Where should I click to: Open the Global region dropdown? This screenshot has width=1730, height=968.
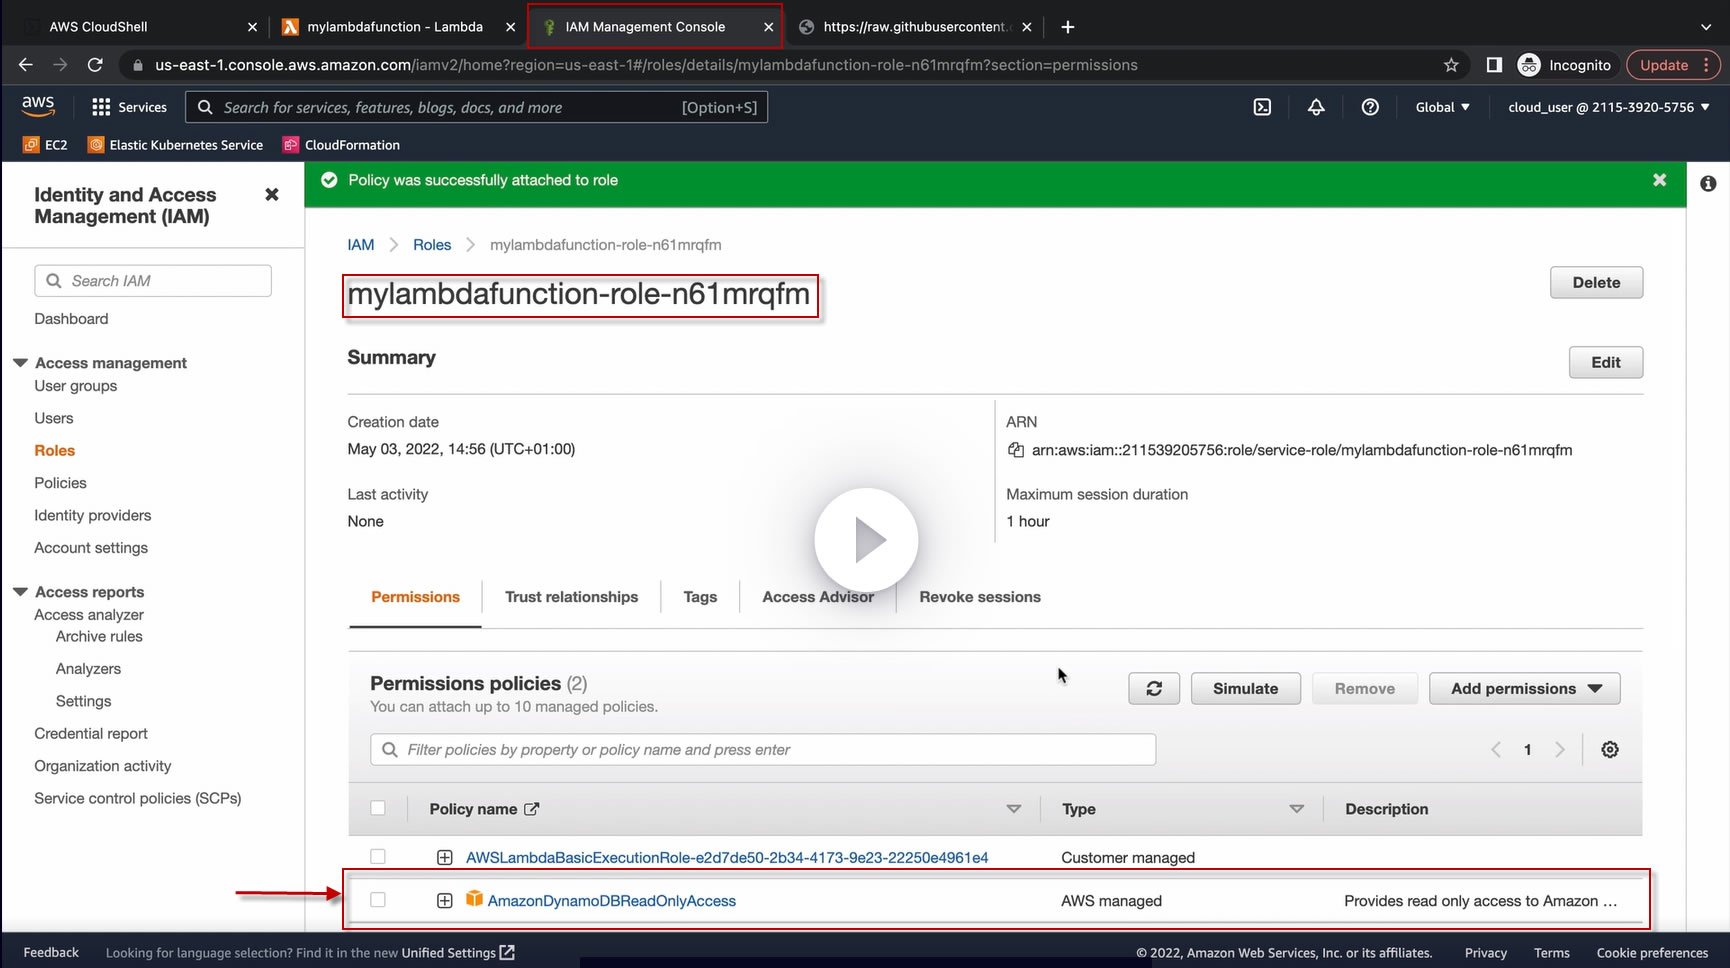(x=1442, y=107)
